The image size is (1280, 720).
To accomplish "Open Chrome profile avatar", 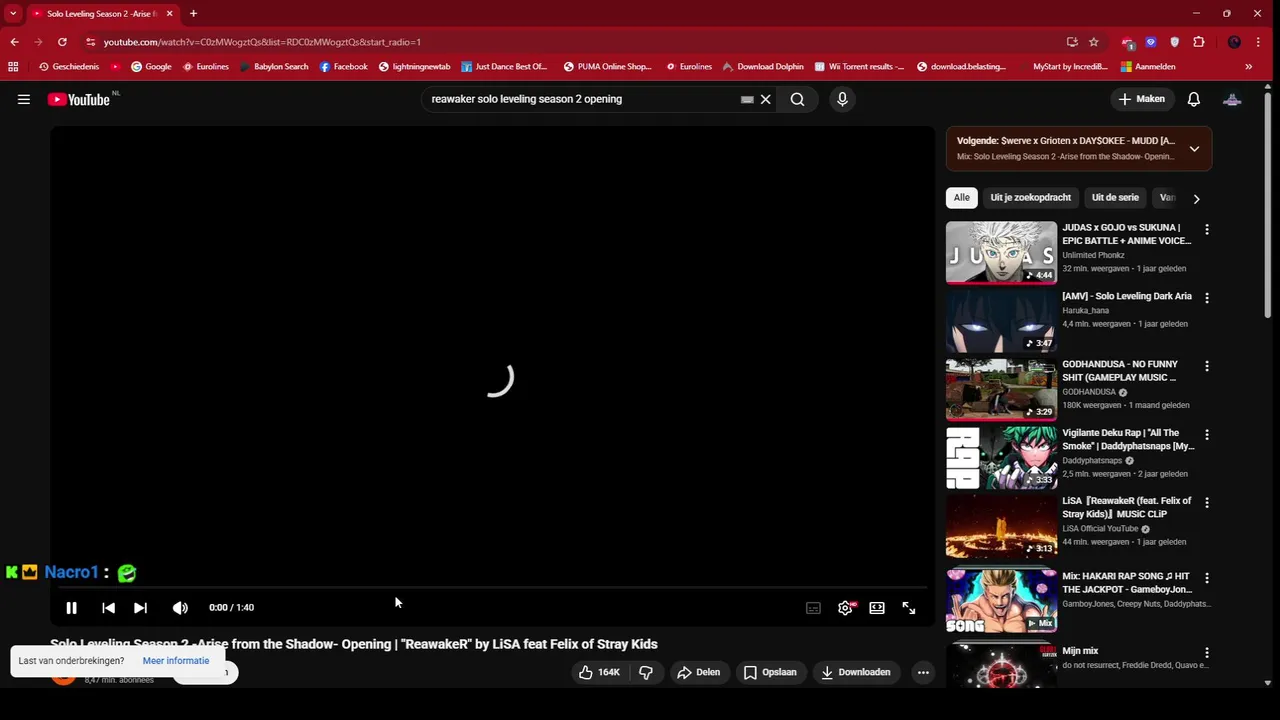I will pos(1234,42).
